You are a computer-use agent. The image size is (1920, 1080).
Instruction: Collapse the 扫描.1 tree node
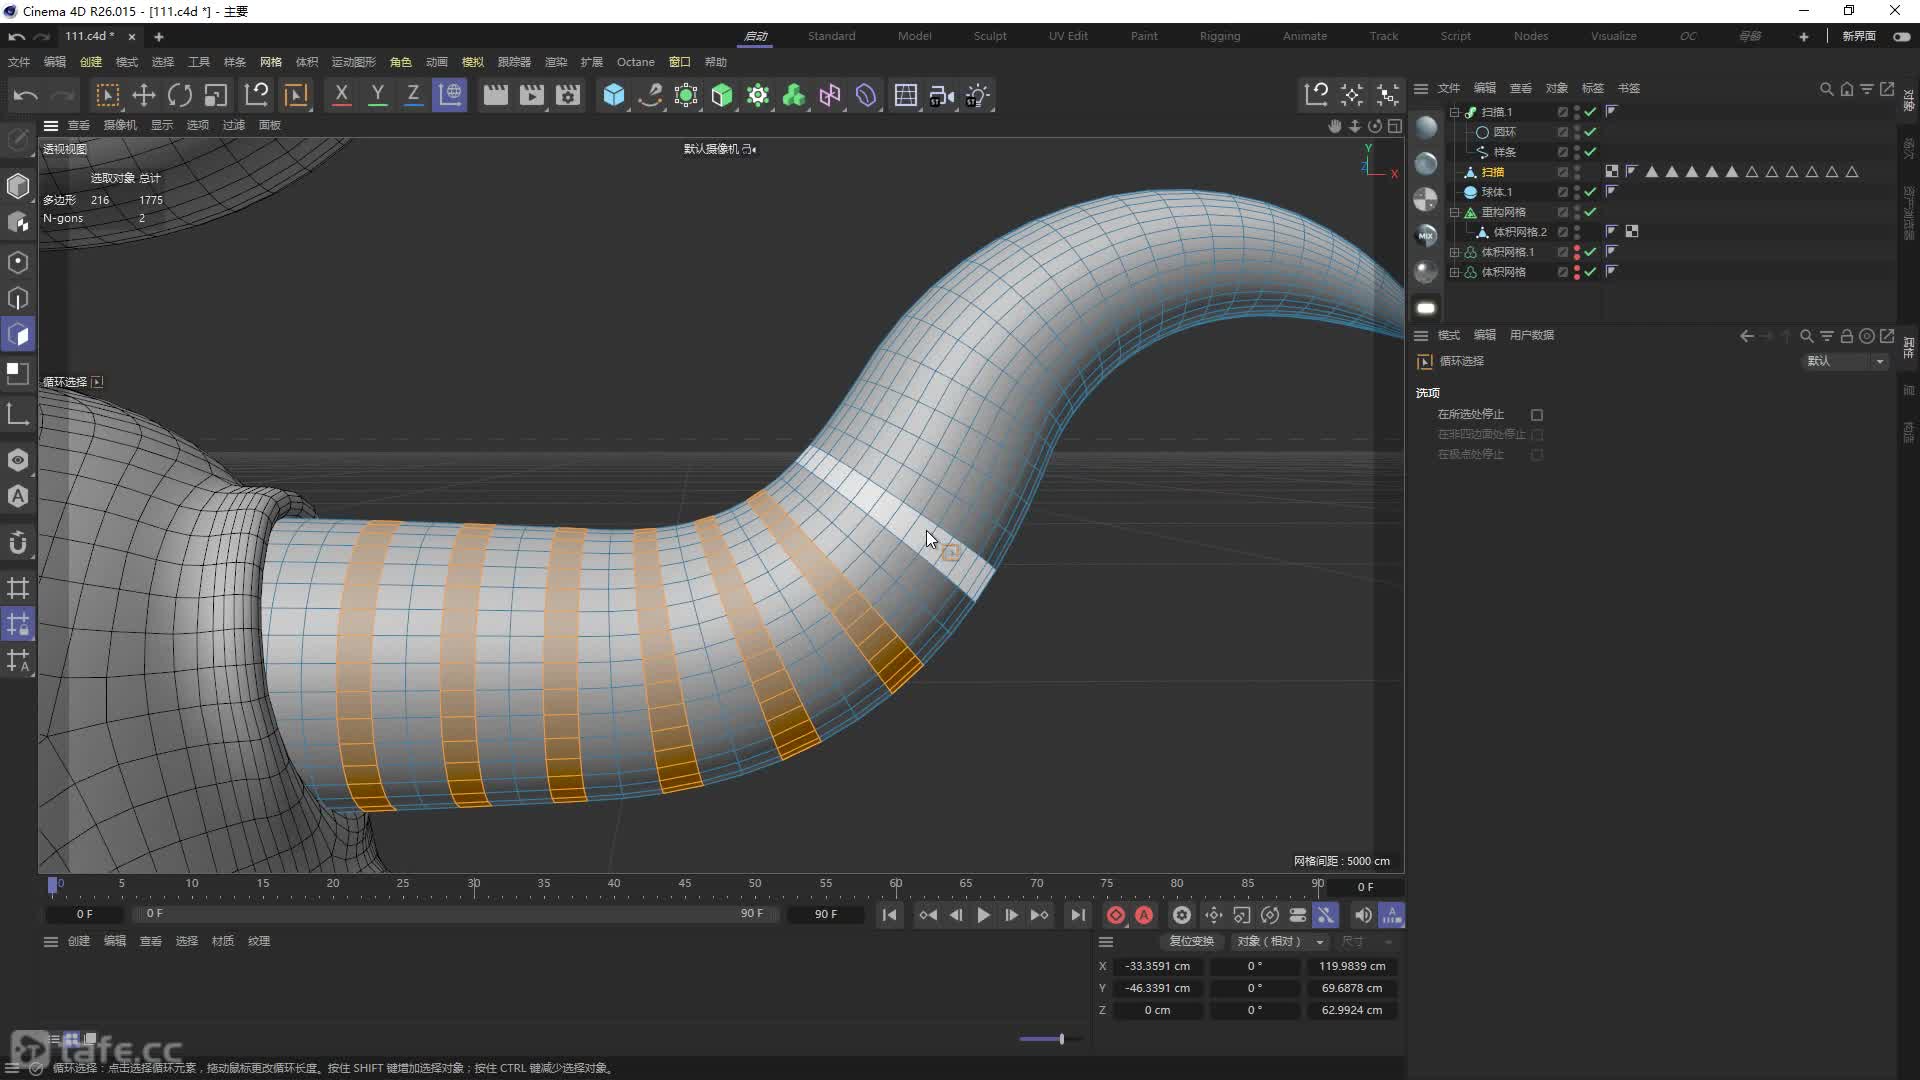[x=1455, y=112]
